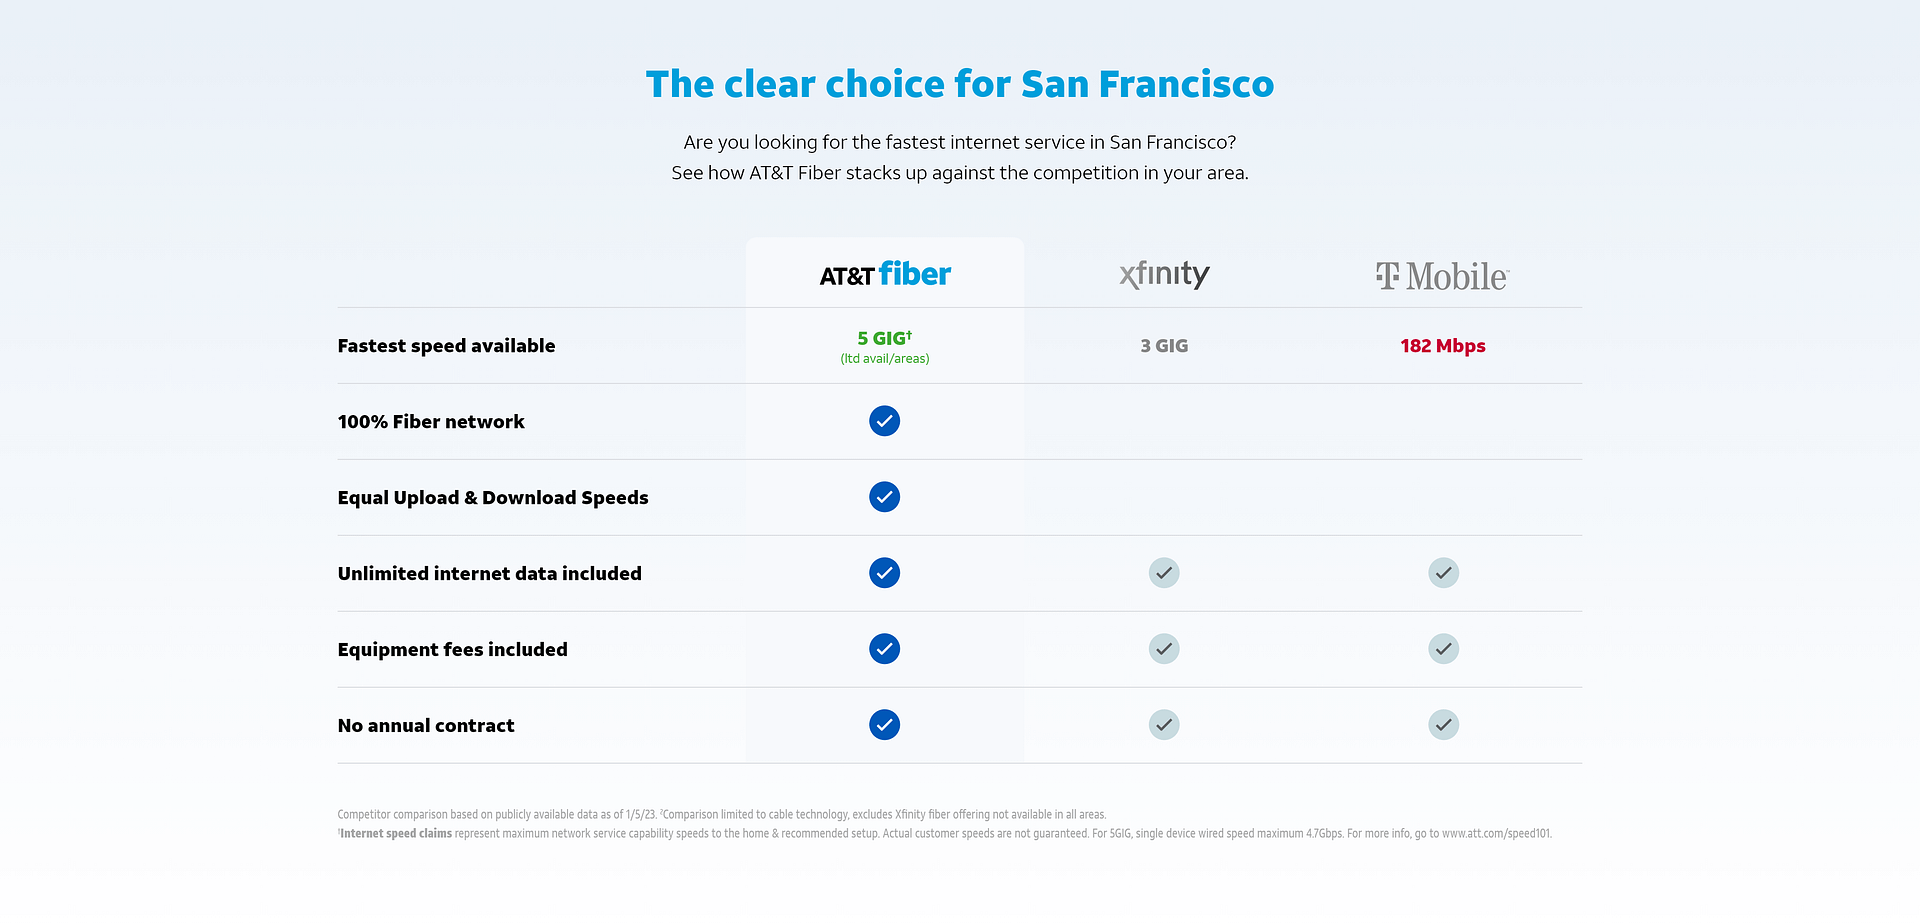This screenshot has width=1920, height=924.
Task: Click Xfinity checkmark for Equipment fees included
Action: click(1164, 649)
